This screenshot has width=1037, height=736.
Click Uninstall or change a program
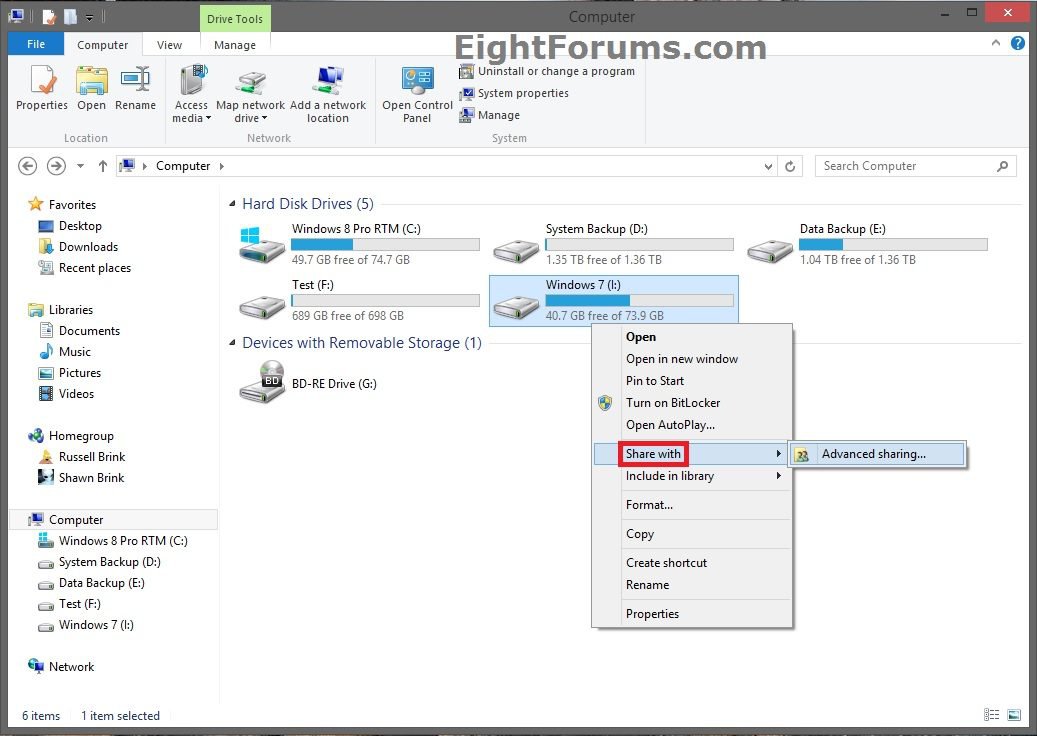(x=547, y=71)
